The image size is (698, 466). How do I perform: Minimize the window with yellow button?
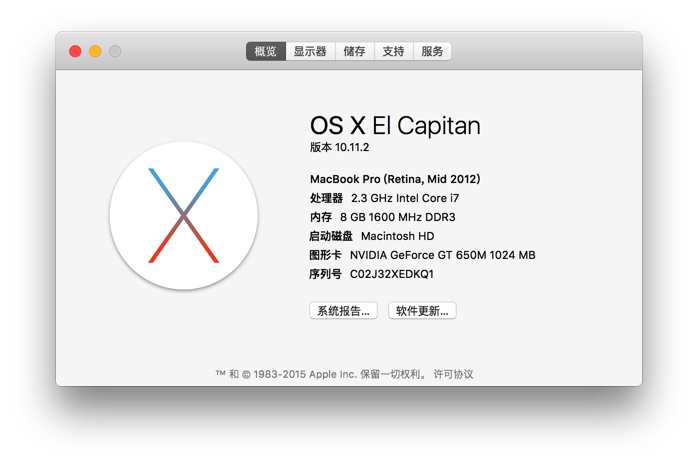pyautogui.click(x=95, y=51)
